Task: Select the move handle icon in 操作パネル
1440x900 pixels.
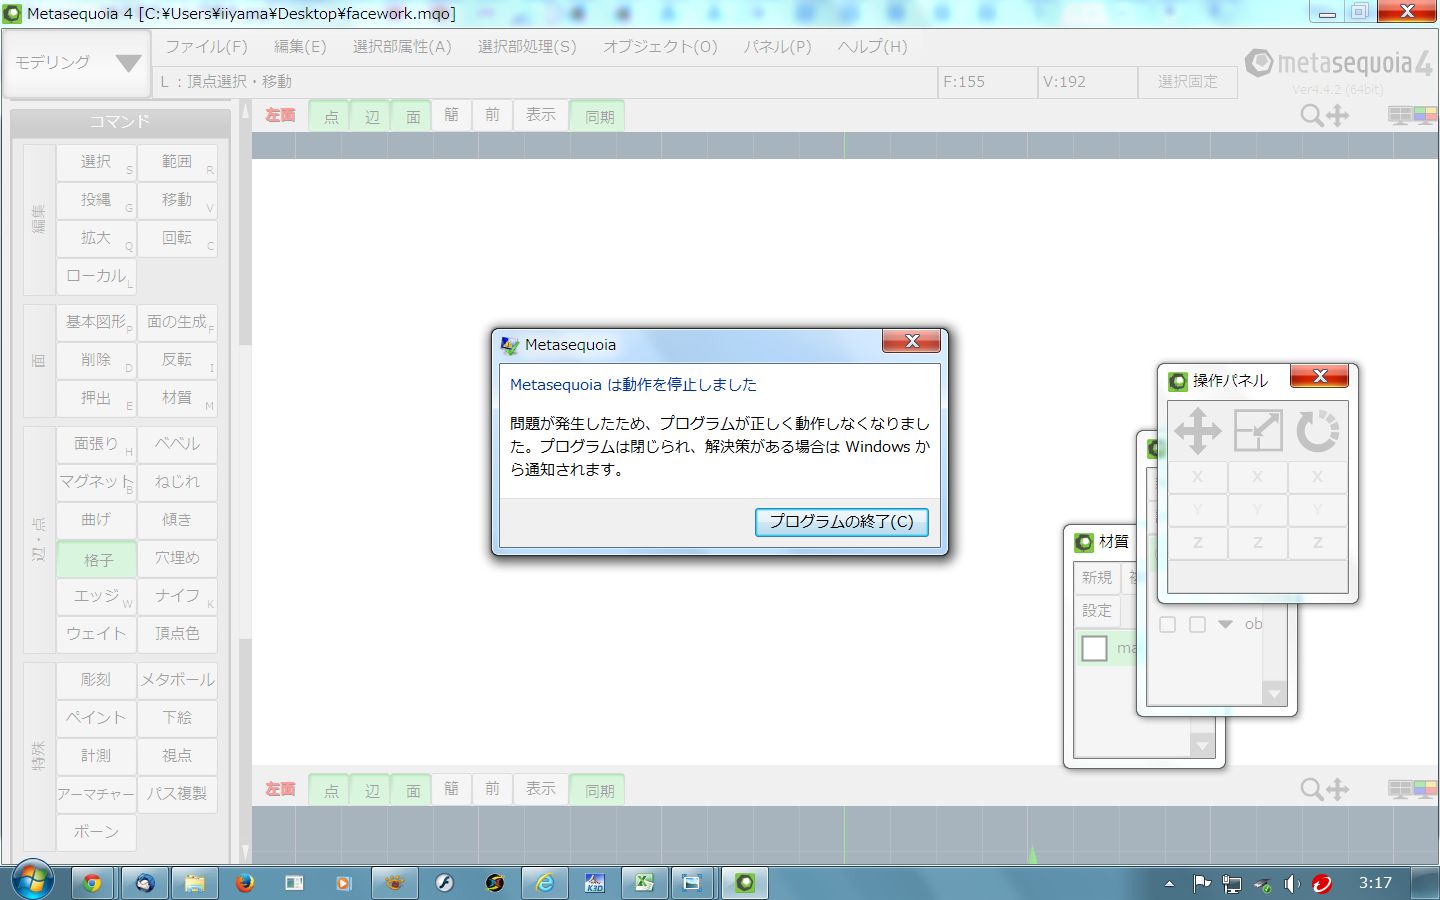Action: pyautogui.click(x=1198, y=432)
